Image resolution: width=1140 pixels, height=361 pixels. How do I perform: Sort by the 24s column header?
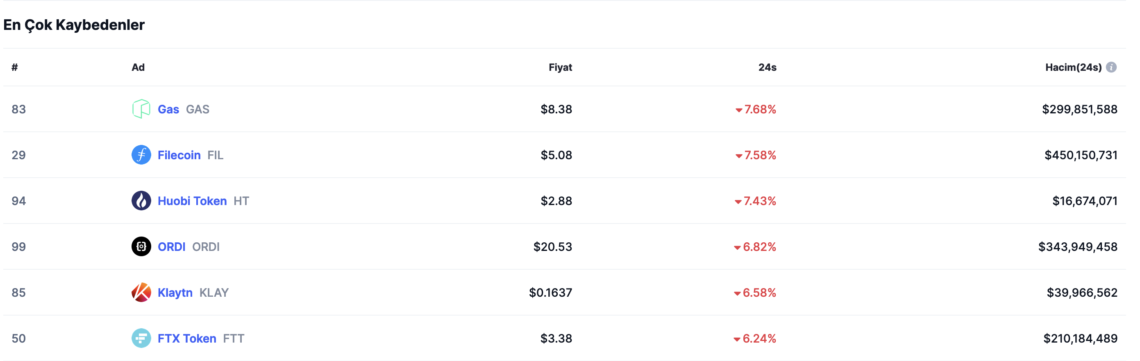(767, 67)
